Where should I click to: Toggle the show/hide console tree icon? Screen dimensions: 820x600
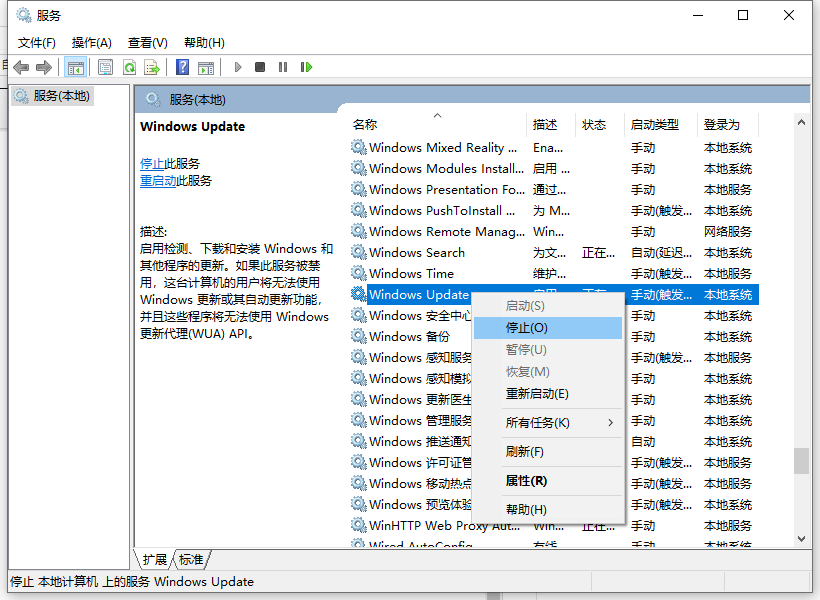pos(75,67)
